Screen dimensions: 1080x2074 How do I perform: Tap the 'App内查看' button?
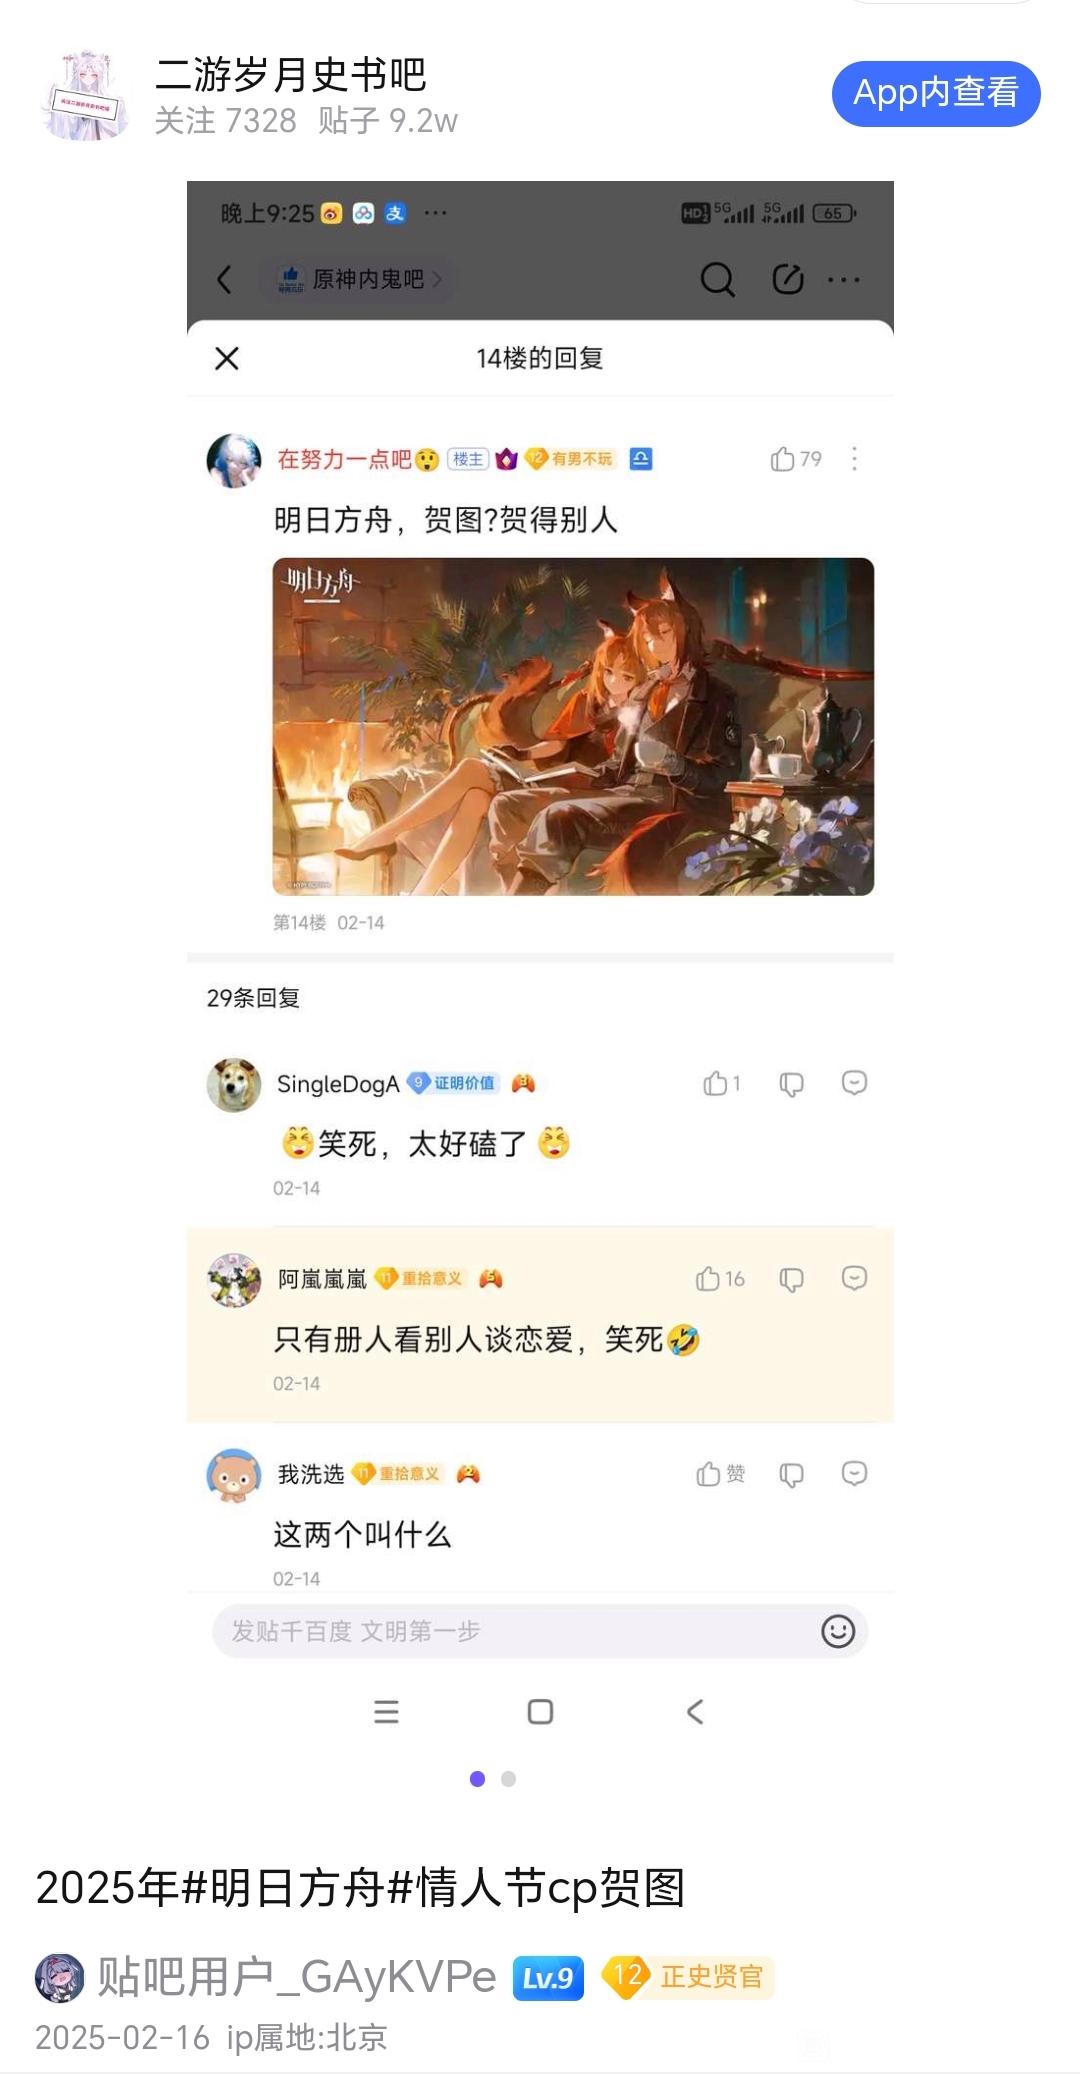[x=936, y=93]
